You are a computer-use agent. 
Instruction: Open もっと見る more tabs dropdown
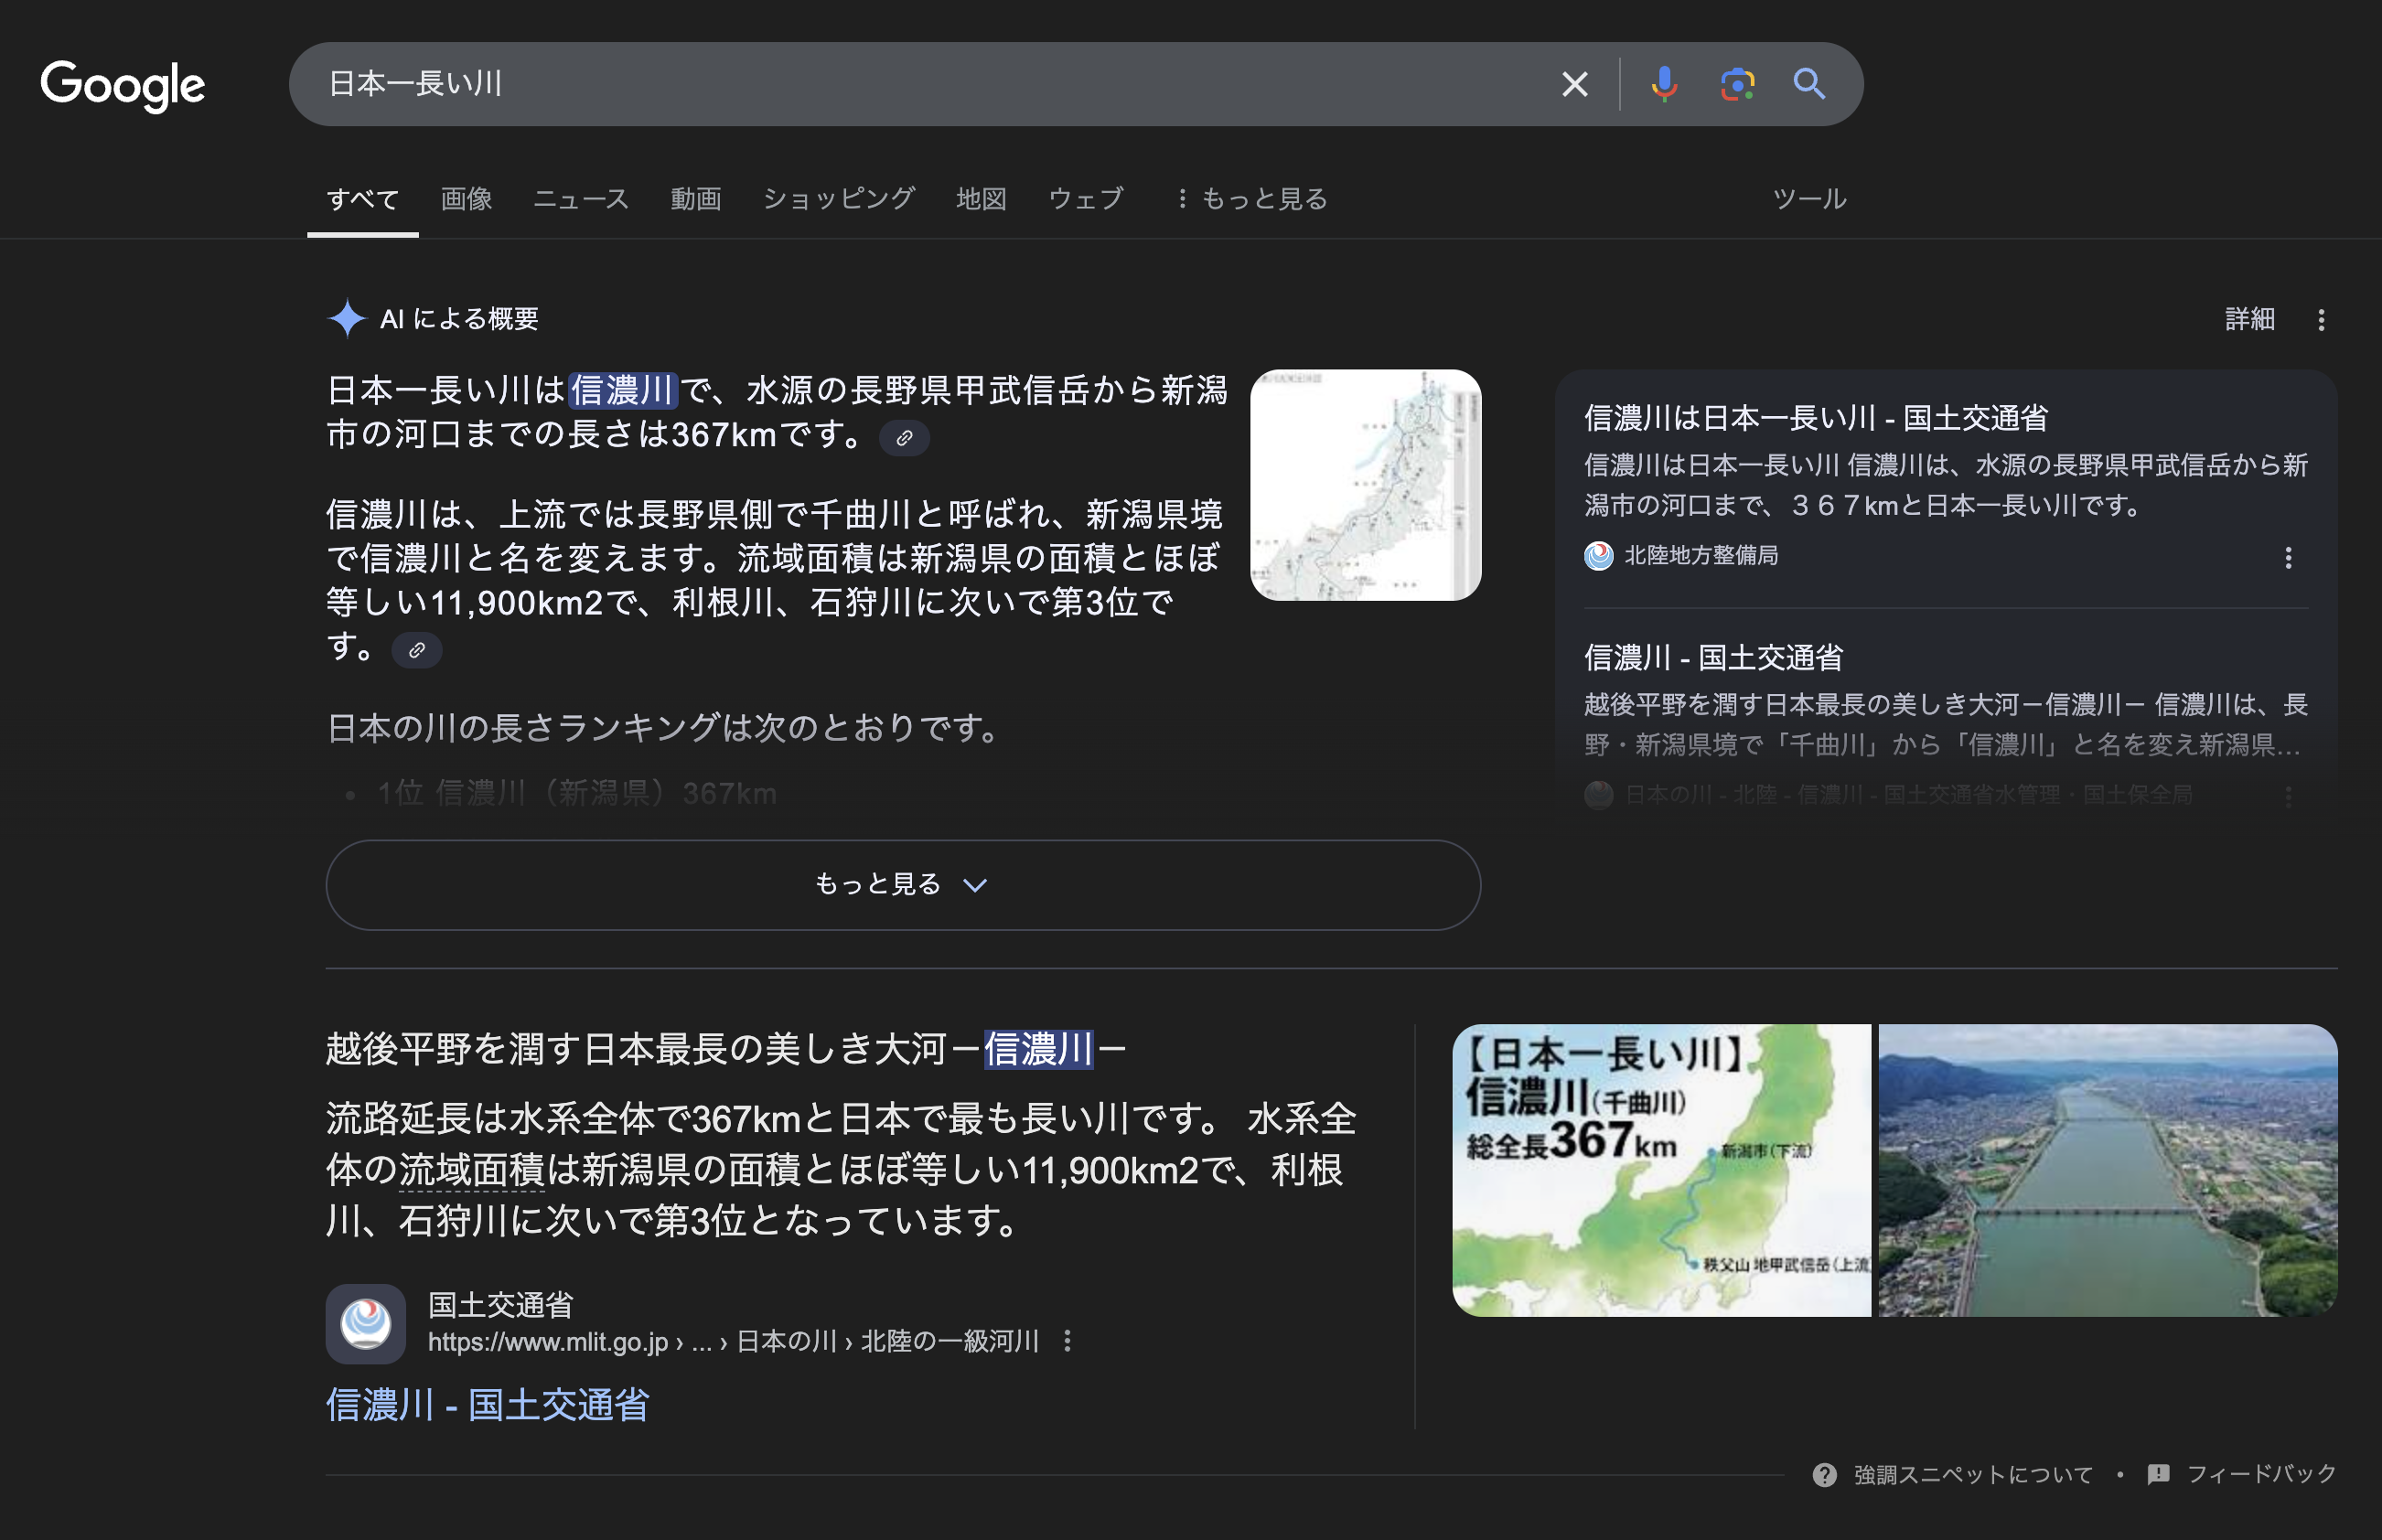(1252, 199)
